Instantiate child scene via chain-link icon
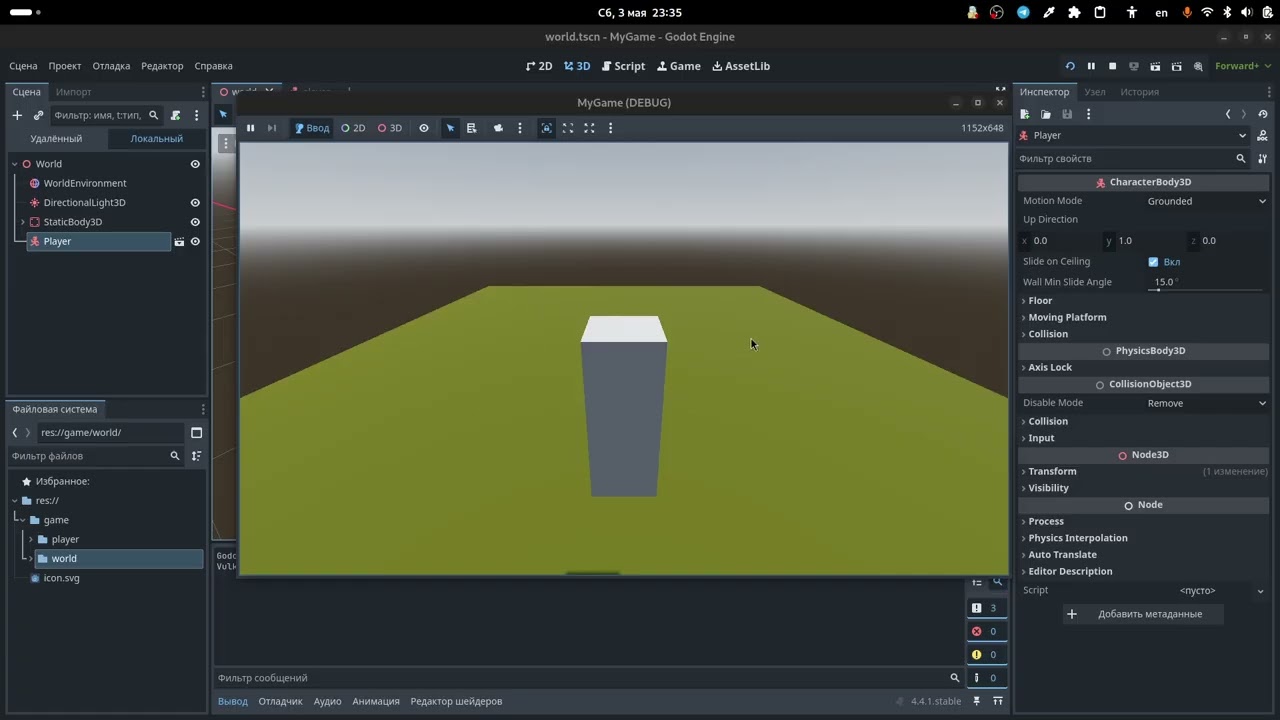The height and width of the screenshot is (720, 1280). (39, 115)
